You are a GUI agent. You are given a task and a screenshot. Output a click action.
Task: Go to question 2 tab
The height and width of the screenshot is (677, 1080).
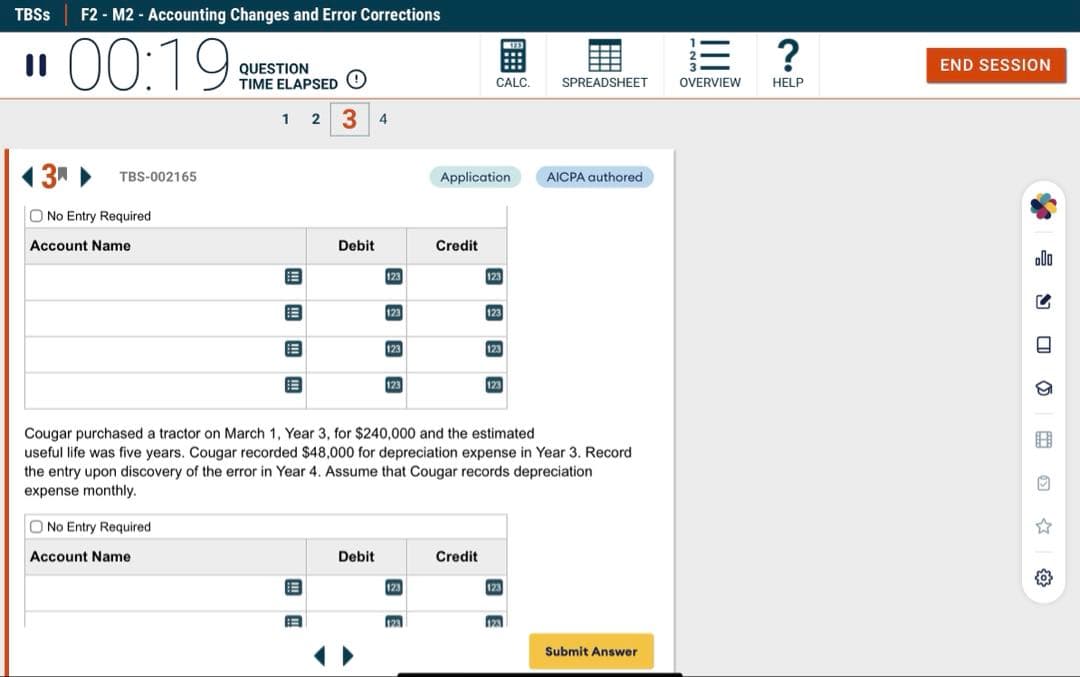pyautogui.click(x=315, y=119)
